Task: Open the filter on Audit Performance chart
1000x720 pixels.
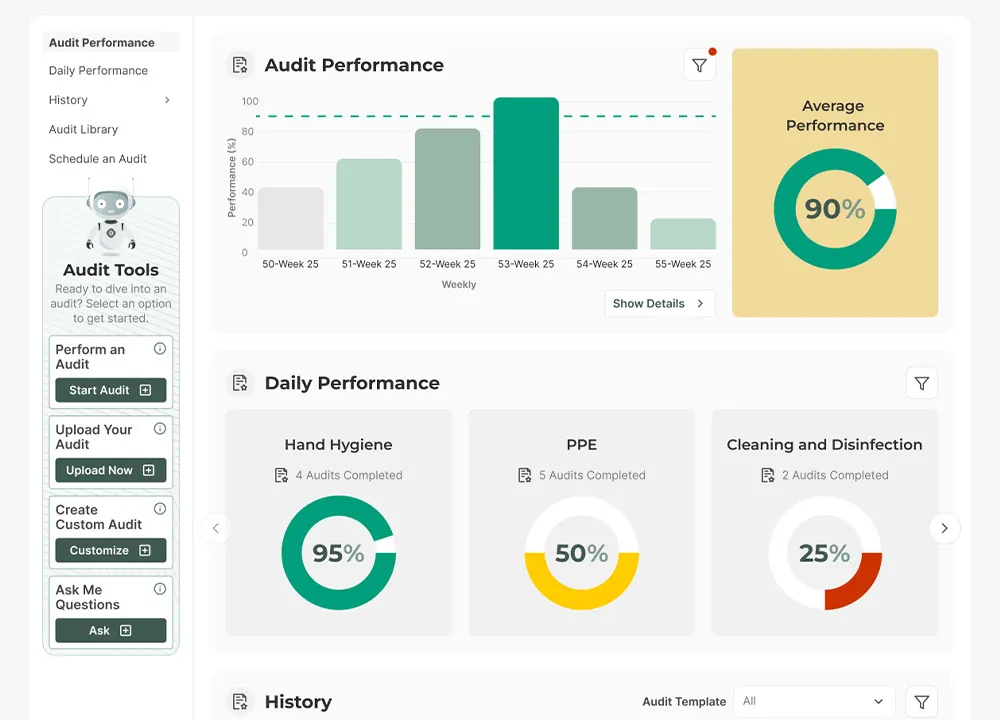Action: (x=699, y=63)
